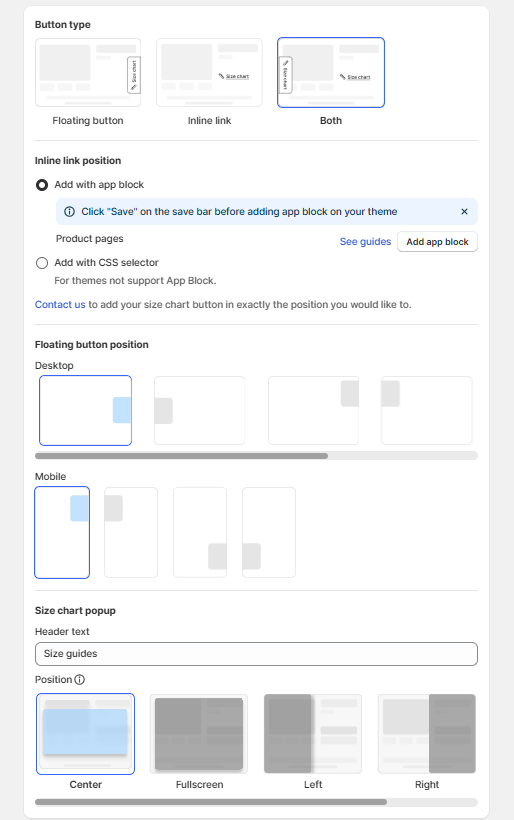The width and height of the screenshot is (514, 820).
Task: Select Add with CSS selector radio
Action: point(42,263)
